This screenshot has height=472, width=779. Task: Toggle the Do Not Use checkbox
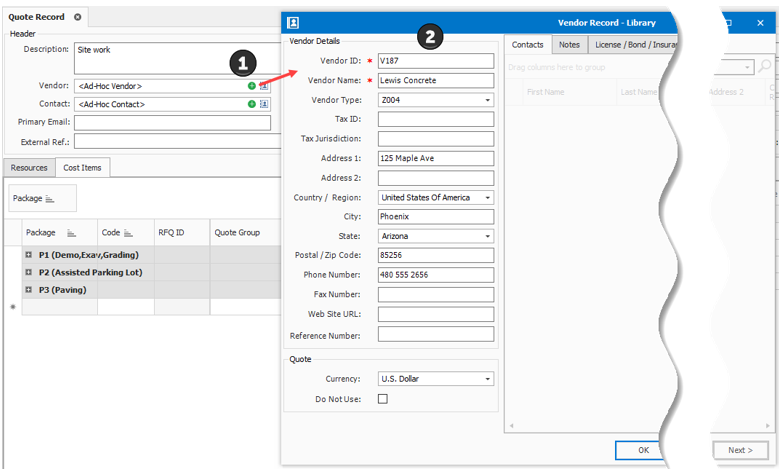coord(383,399)
